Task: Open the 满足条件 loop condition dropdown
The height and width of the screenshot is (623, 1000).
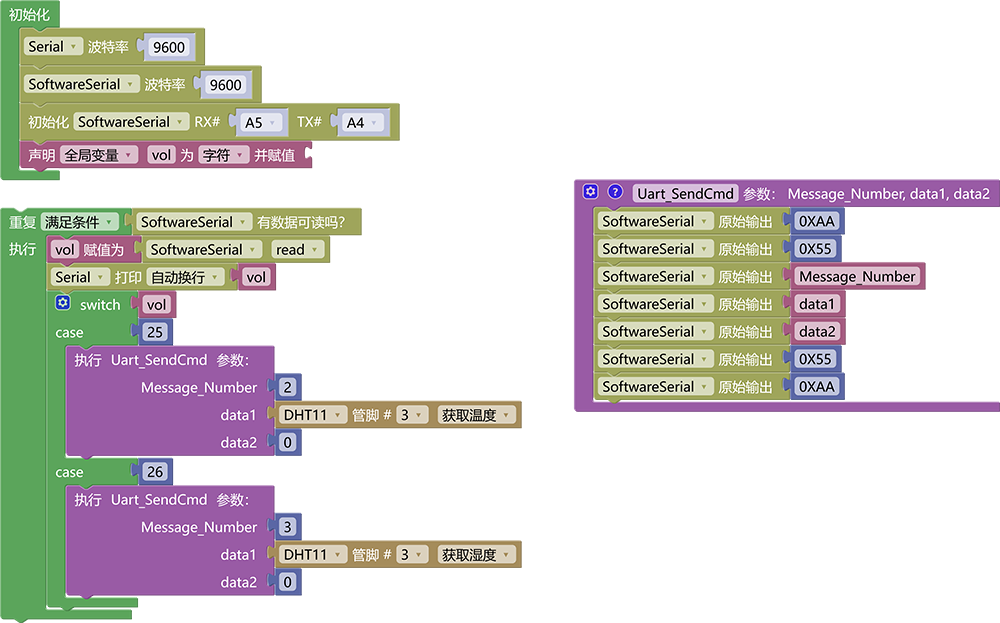Action: coord(80,222)
